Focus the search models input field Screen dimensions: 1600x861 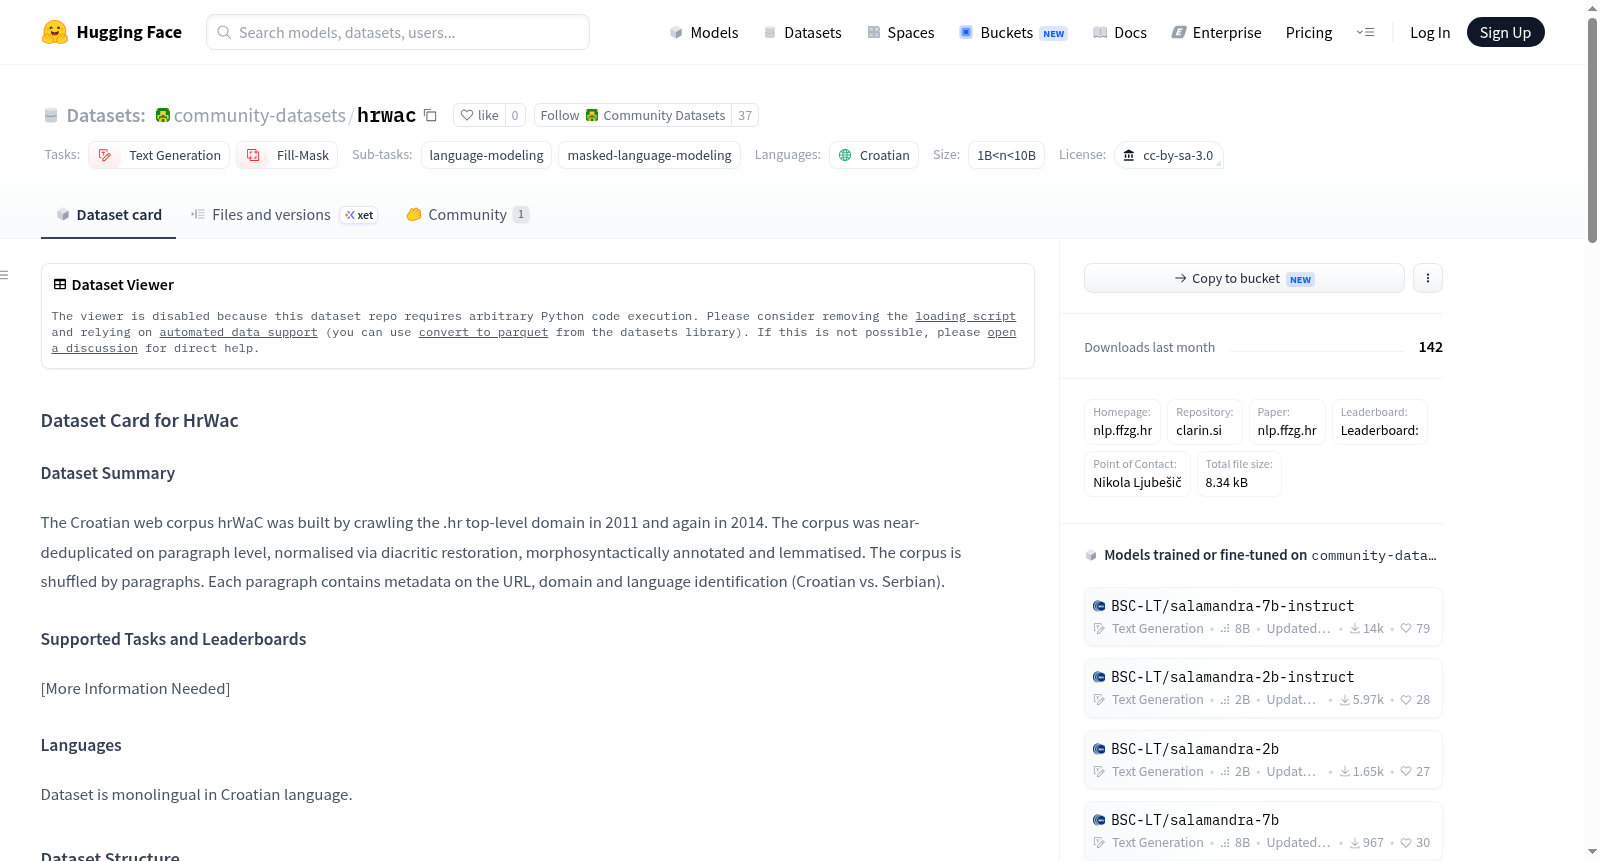click(398, 32)
